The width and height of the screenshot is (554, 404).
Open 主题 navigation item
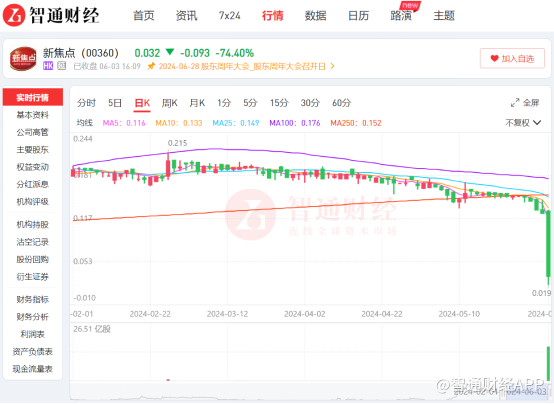444,16
